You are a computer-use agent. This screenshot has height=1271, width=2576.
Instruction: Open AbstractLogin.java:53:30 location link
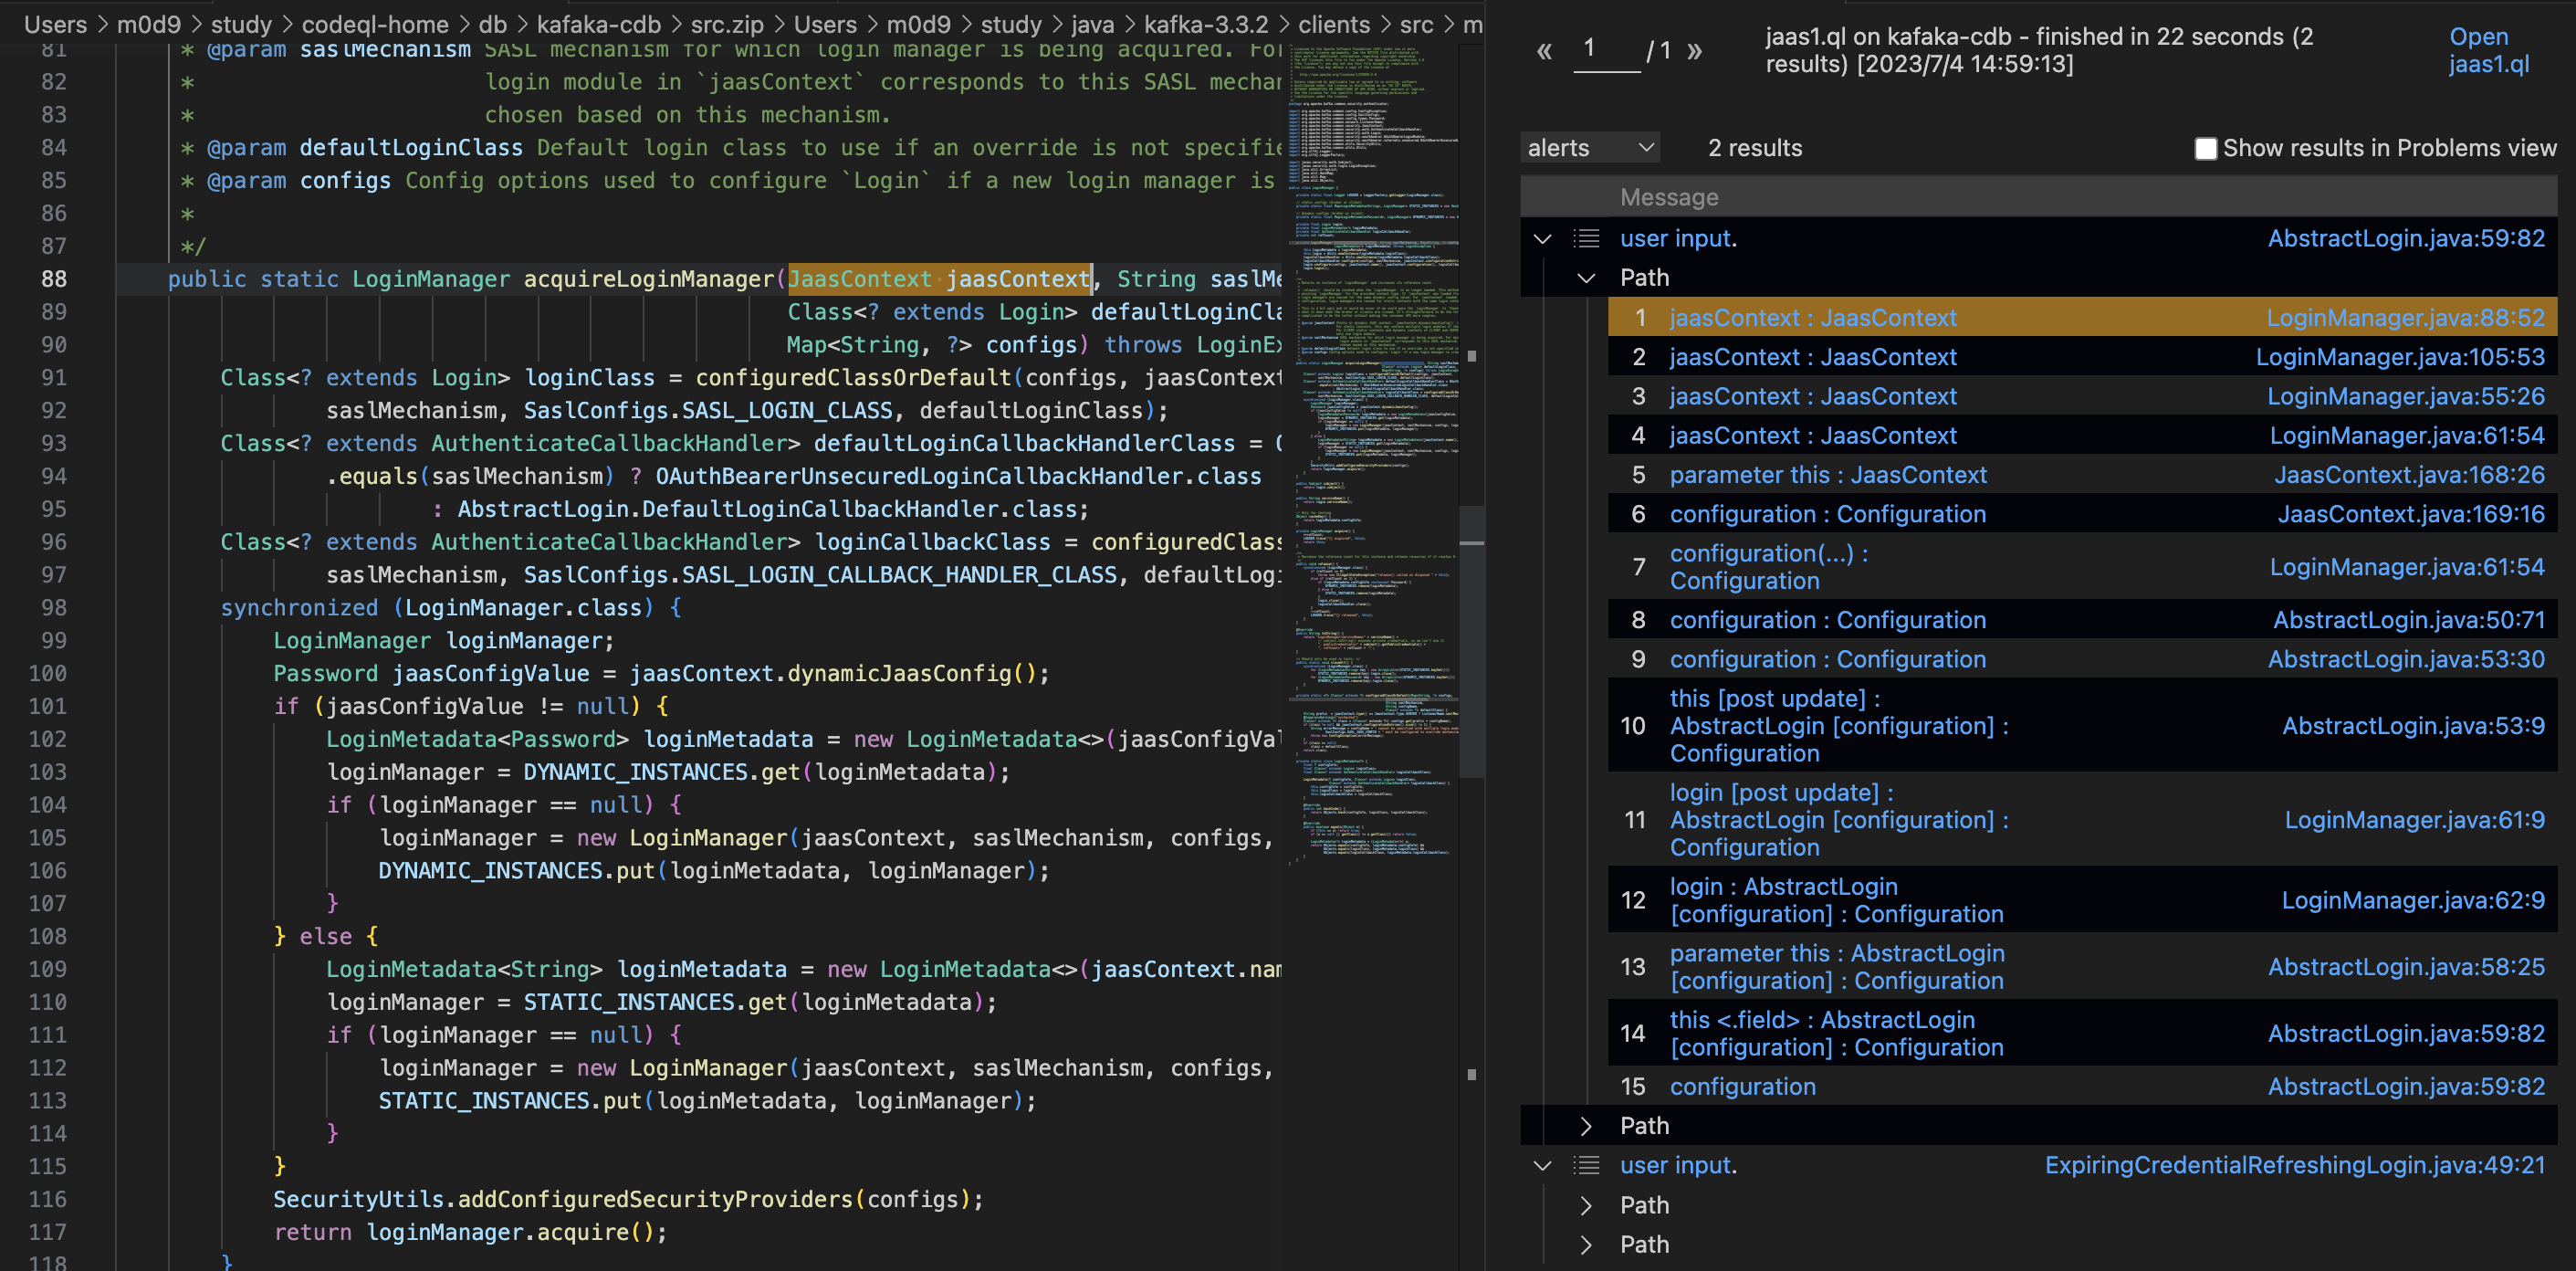coord(2406,659)
